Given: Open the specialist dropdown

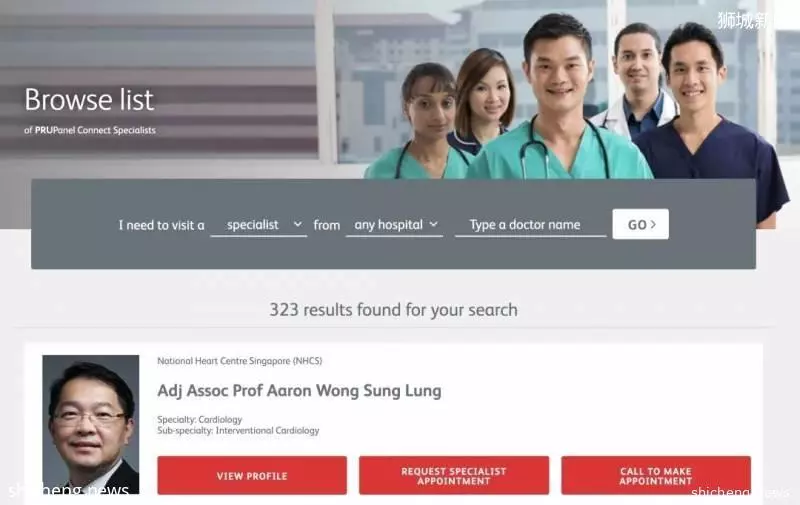Looking at the screenshot, I should pos(259,225).
